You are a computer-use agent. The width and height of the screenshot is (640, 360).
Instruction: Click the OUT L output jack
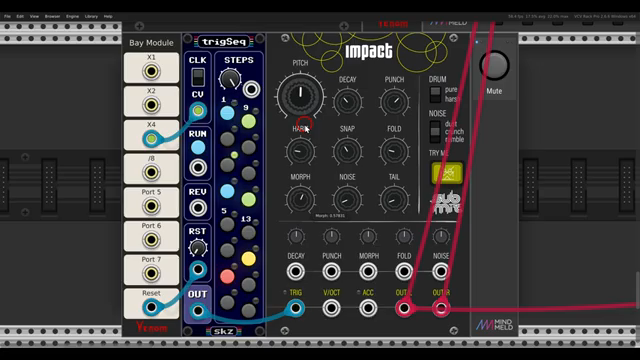coord(404,308)
